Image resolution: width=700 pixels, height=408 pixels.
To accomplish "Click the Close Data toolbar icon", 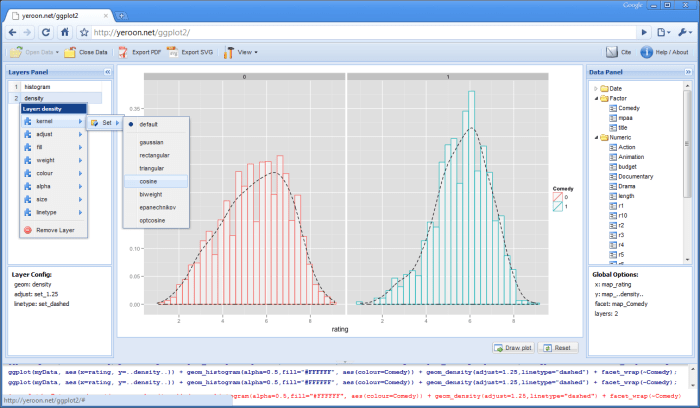I will [71, 51].
